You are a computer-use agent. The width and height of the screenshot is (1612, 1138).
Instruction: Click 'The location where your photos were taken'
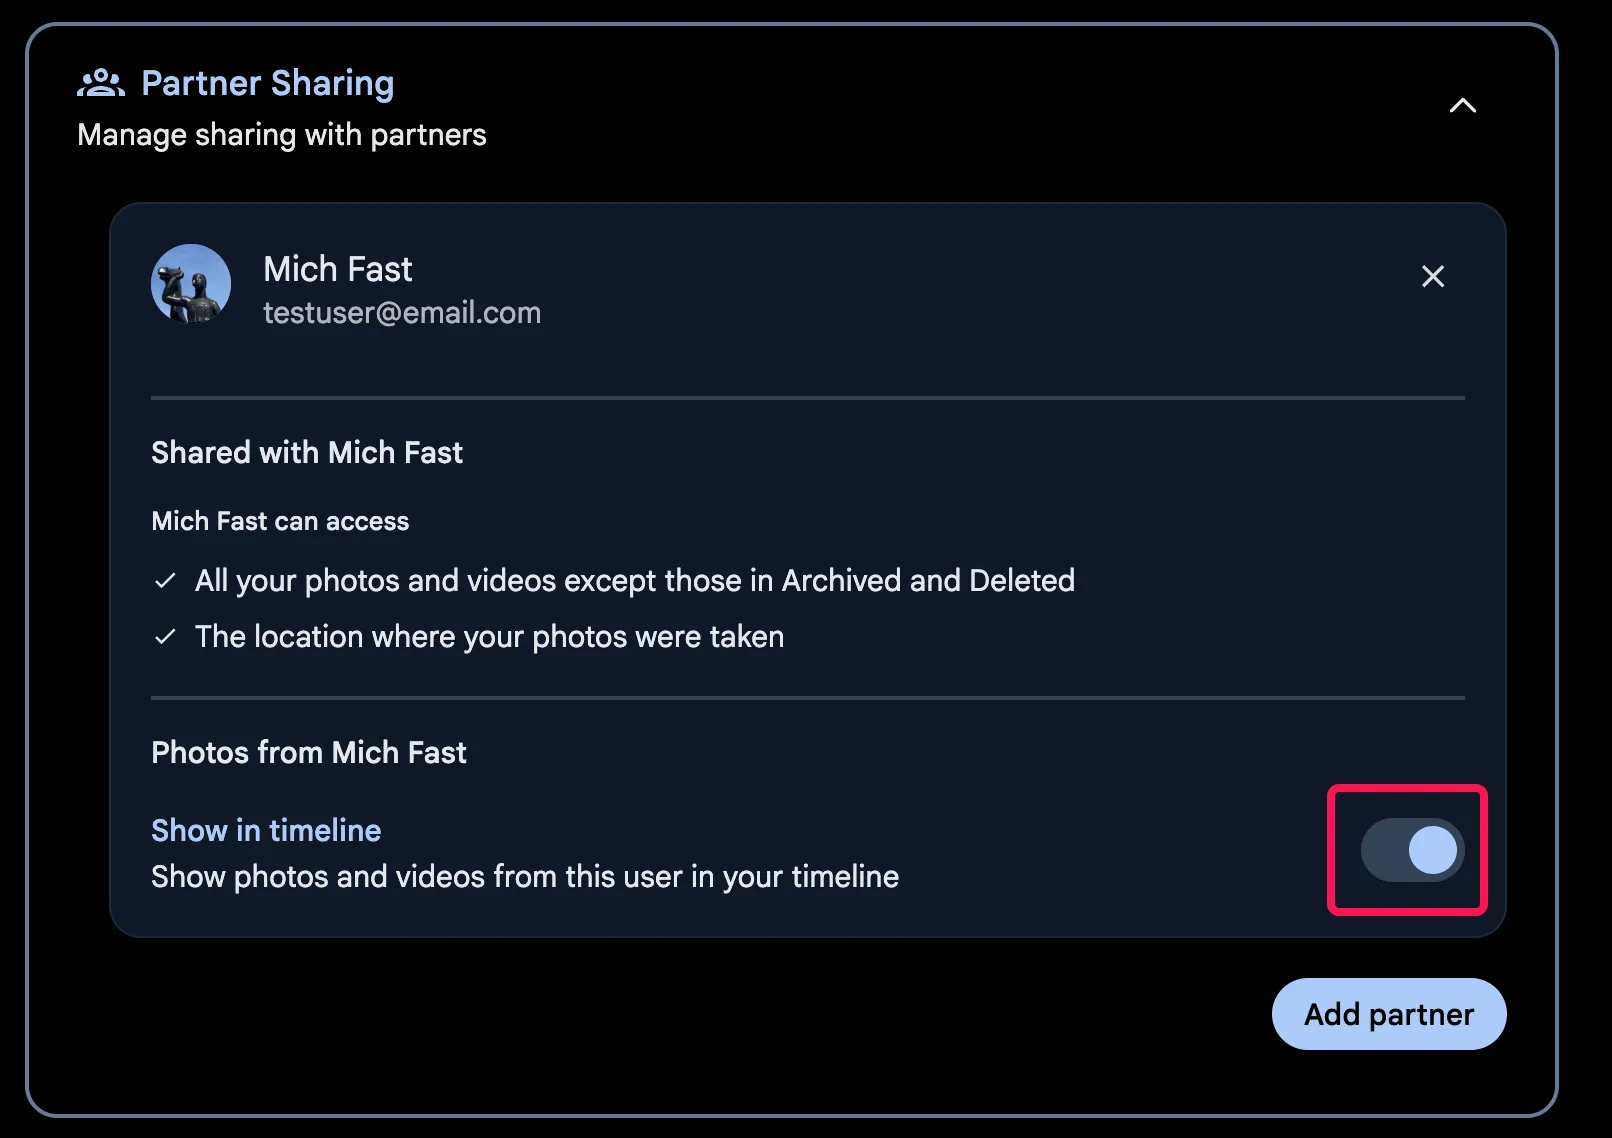tap(489, 637)
